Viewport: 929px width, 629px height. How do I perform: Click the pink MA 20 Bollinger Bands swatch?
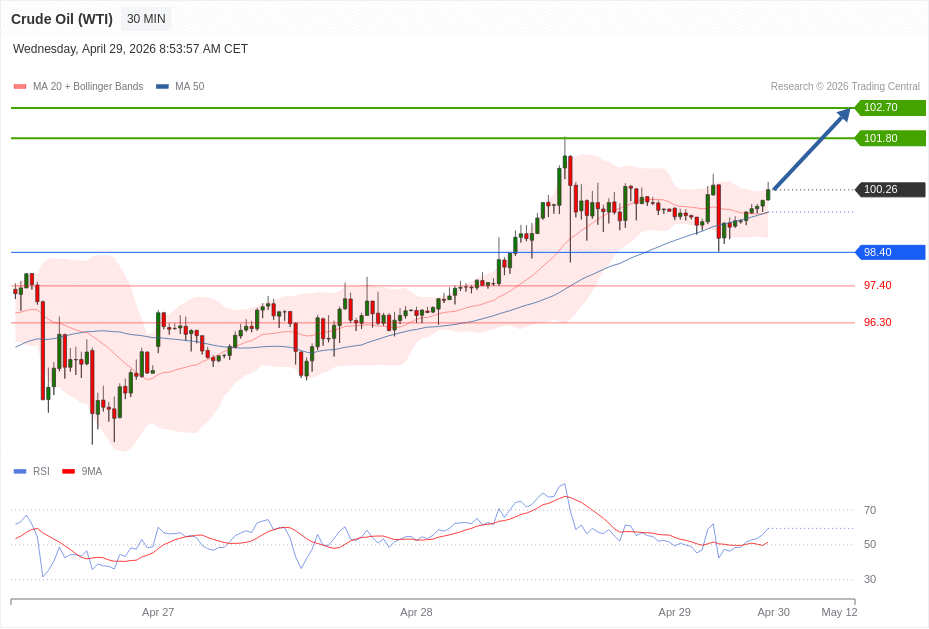20,87
